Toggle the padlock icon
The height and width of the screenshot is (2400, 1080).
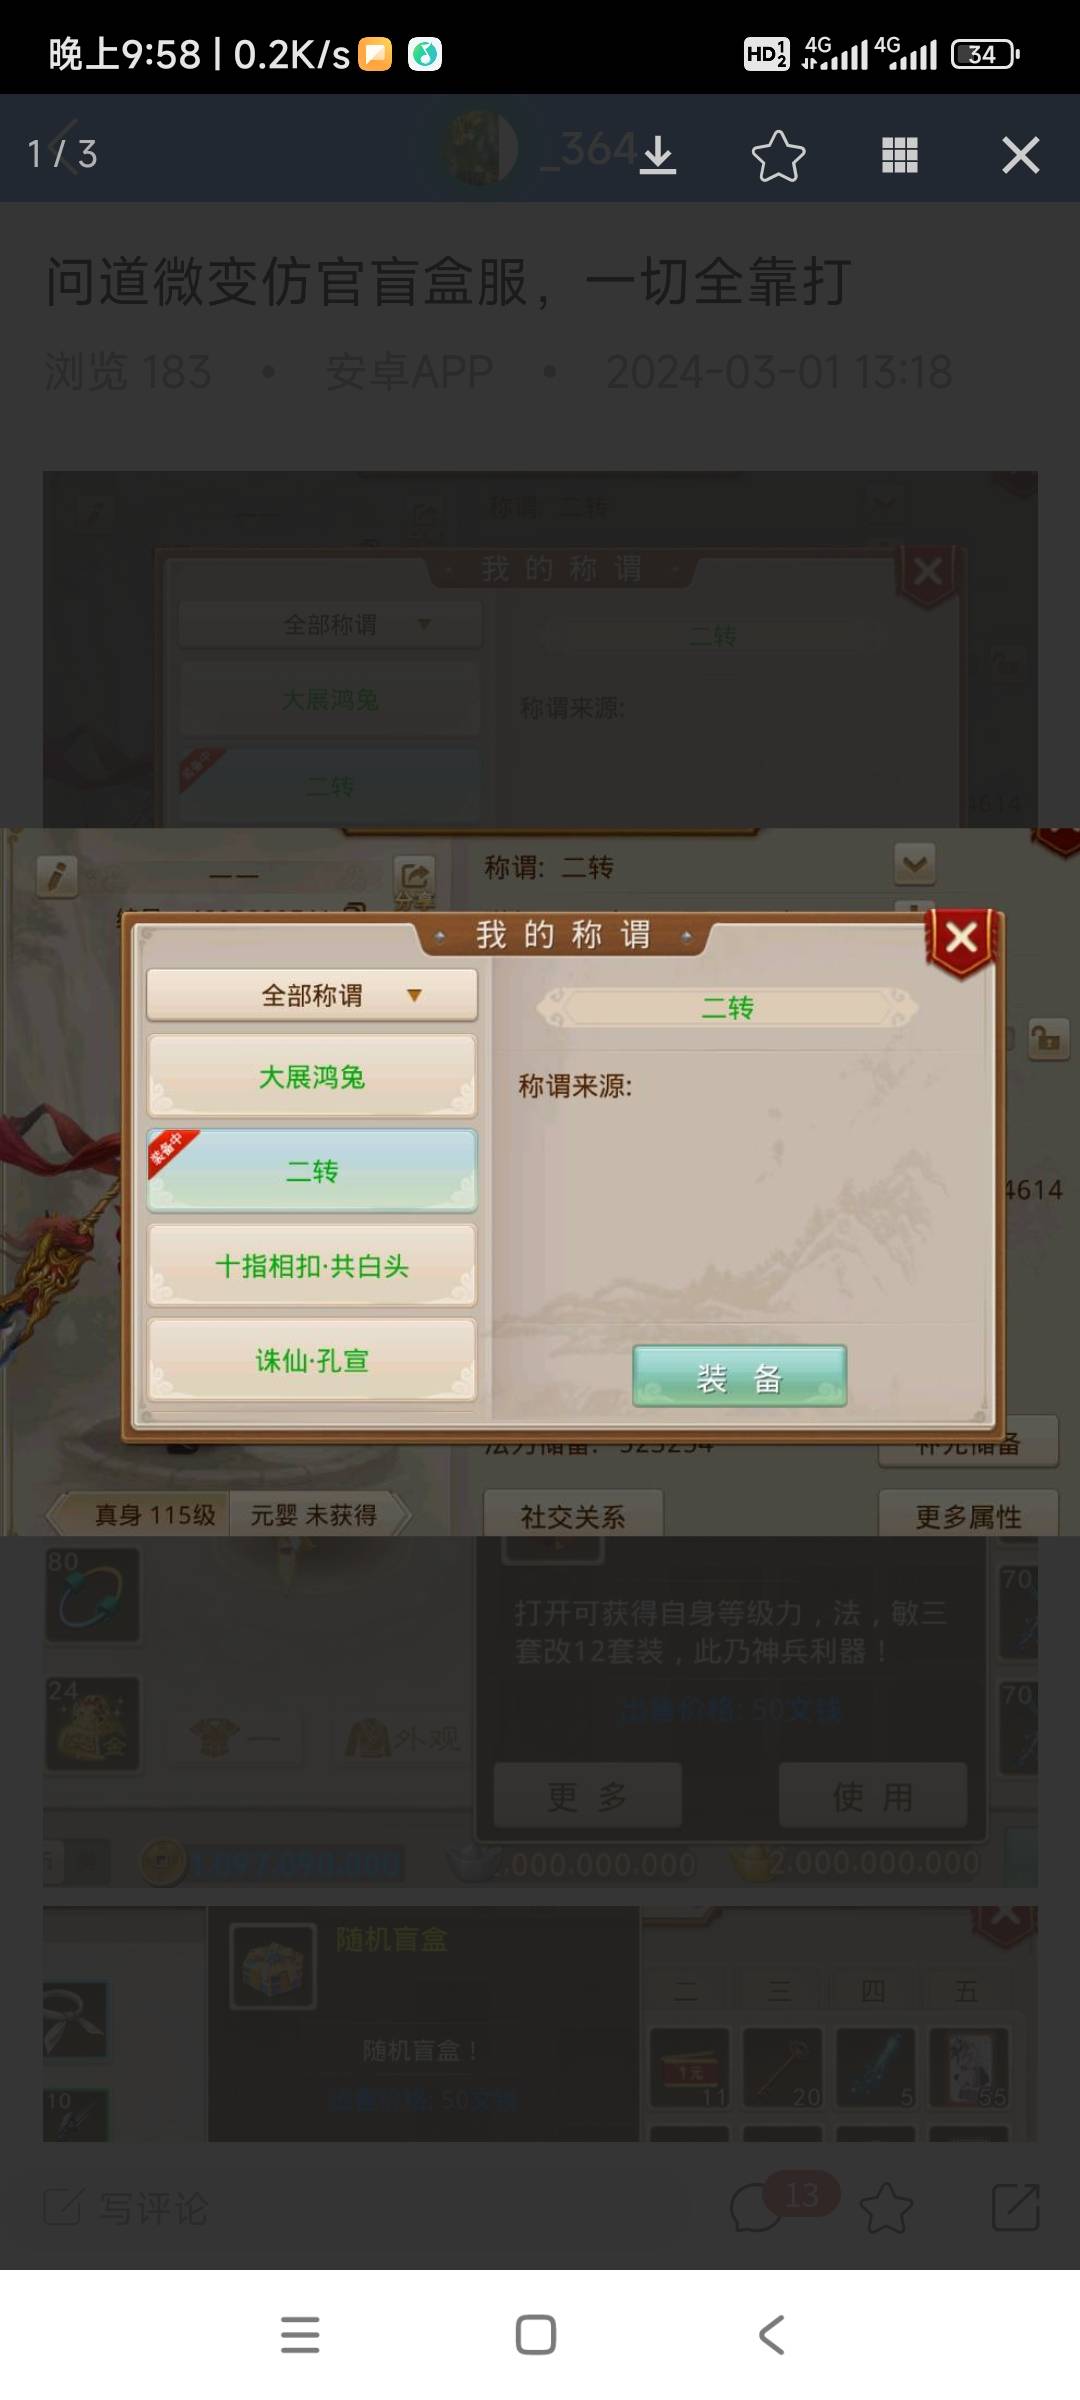(1047, 1039)
